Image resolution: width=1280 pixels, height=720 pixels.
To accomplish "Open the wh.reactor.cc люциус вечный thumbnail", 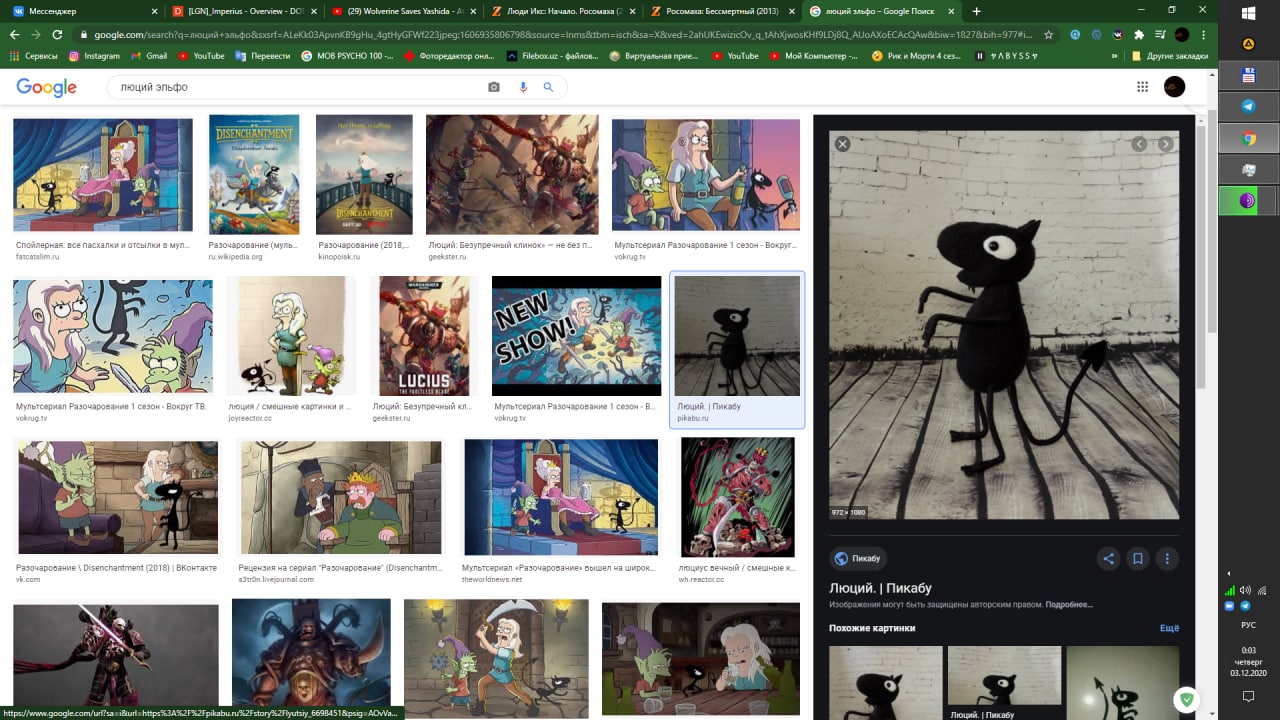I will (x=738, y=498).
